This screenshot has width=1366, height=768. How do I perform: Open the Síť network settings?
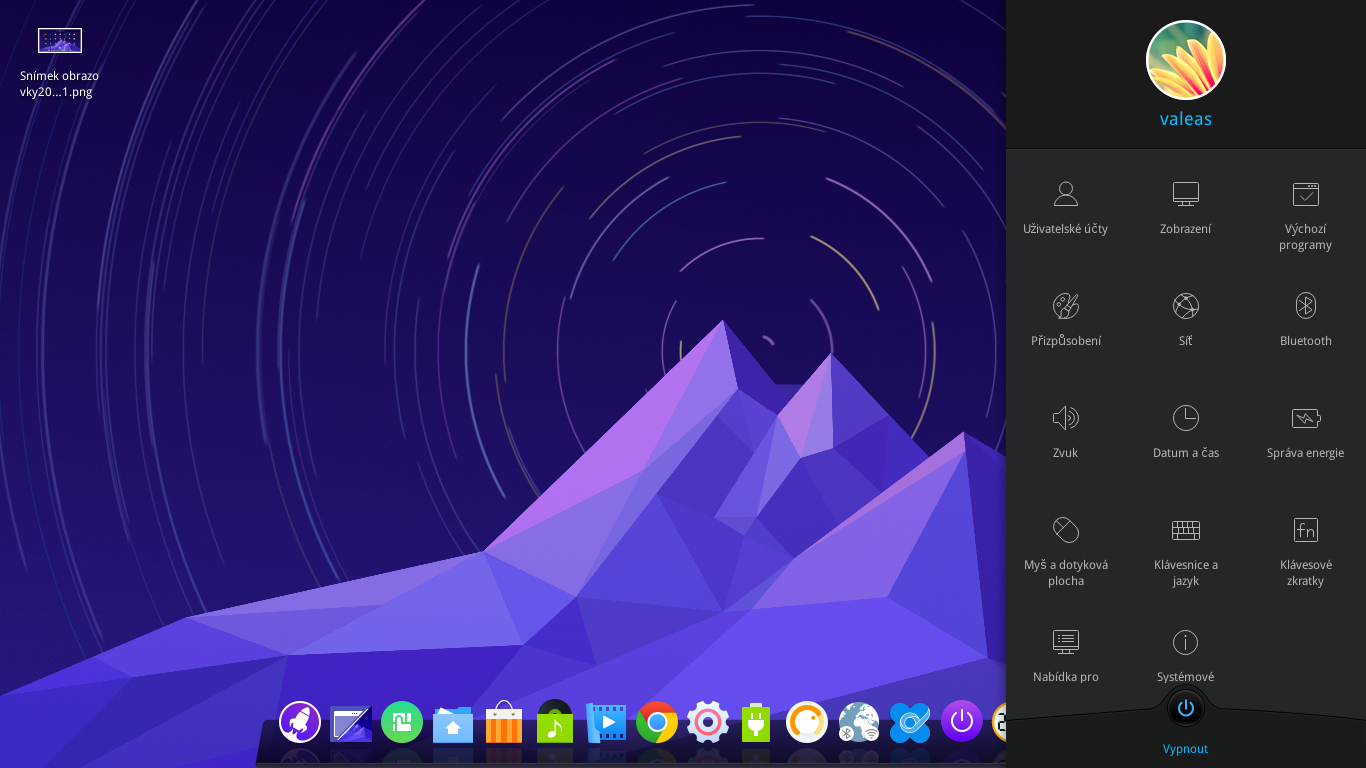[x=1186, y=320]
